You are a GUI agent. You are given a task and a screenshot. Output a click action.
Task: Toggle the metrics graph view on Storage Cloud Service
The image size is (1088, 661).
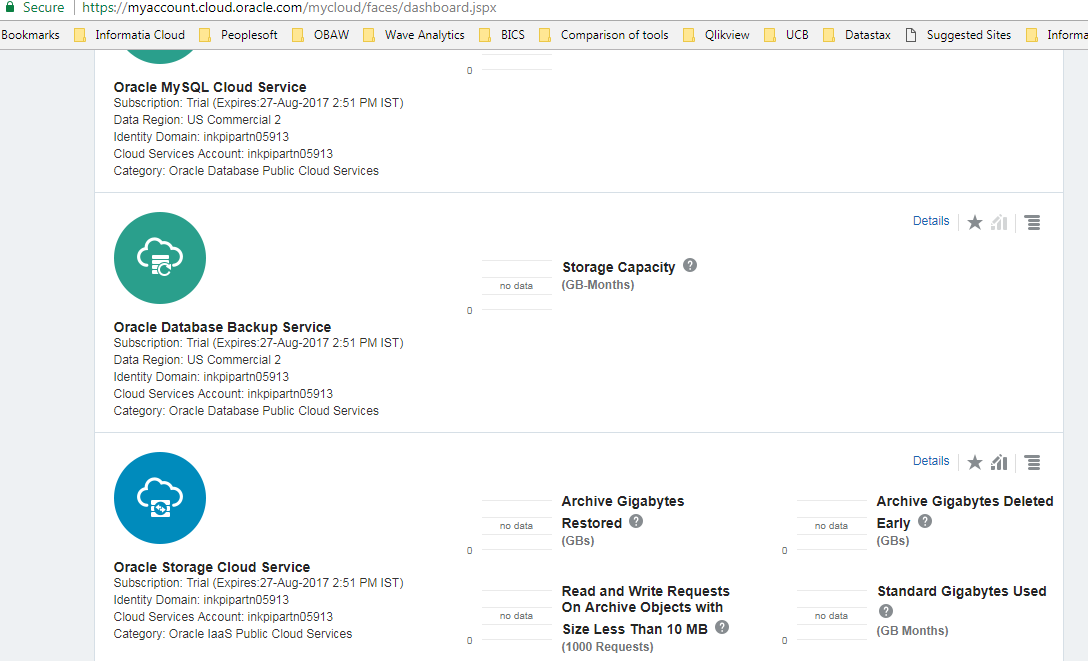click(998, 461)
